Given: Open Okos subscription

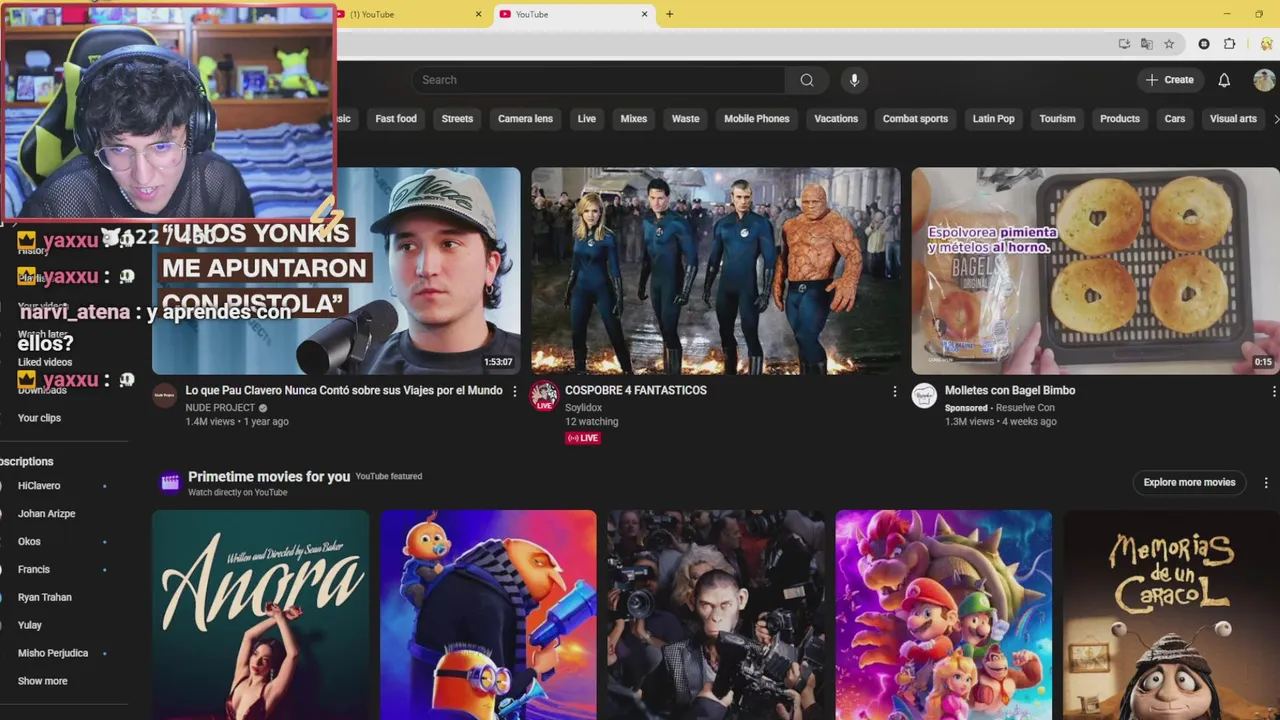Looking at the screenshot, I should (x=29, y=542).
